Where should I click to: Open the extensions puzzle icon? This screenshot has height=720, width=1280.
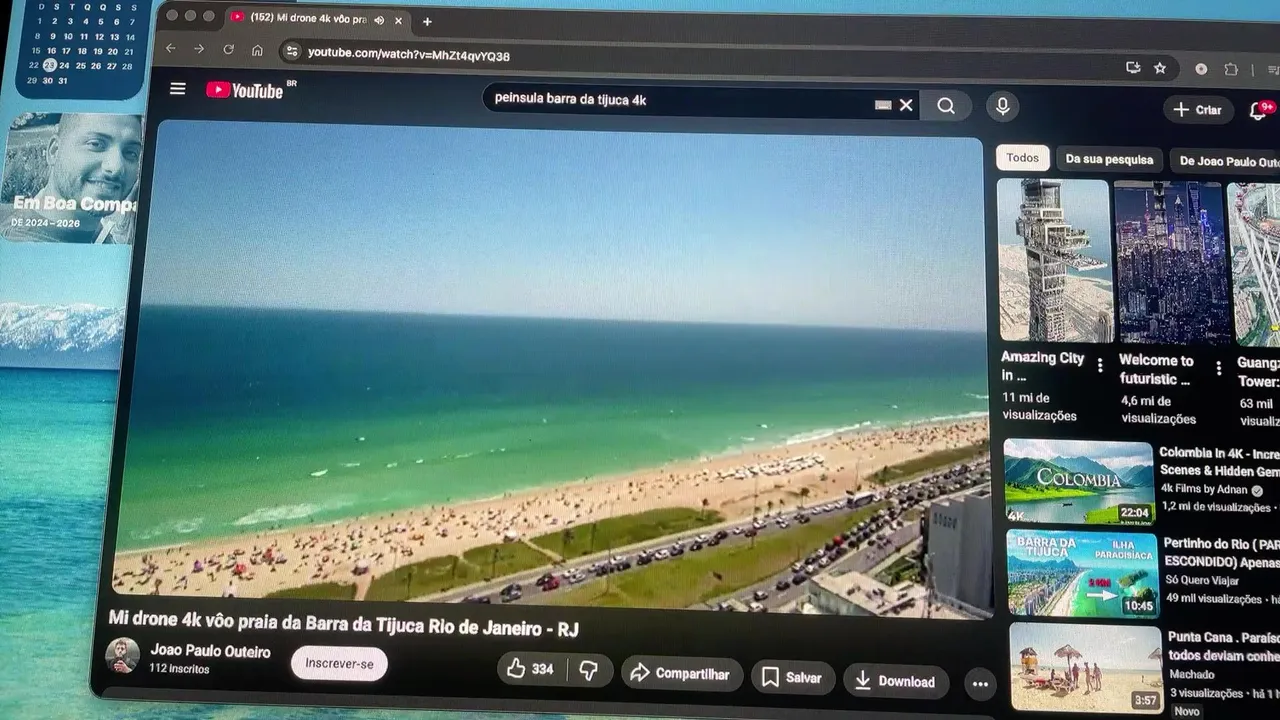(1231, 69)
